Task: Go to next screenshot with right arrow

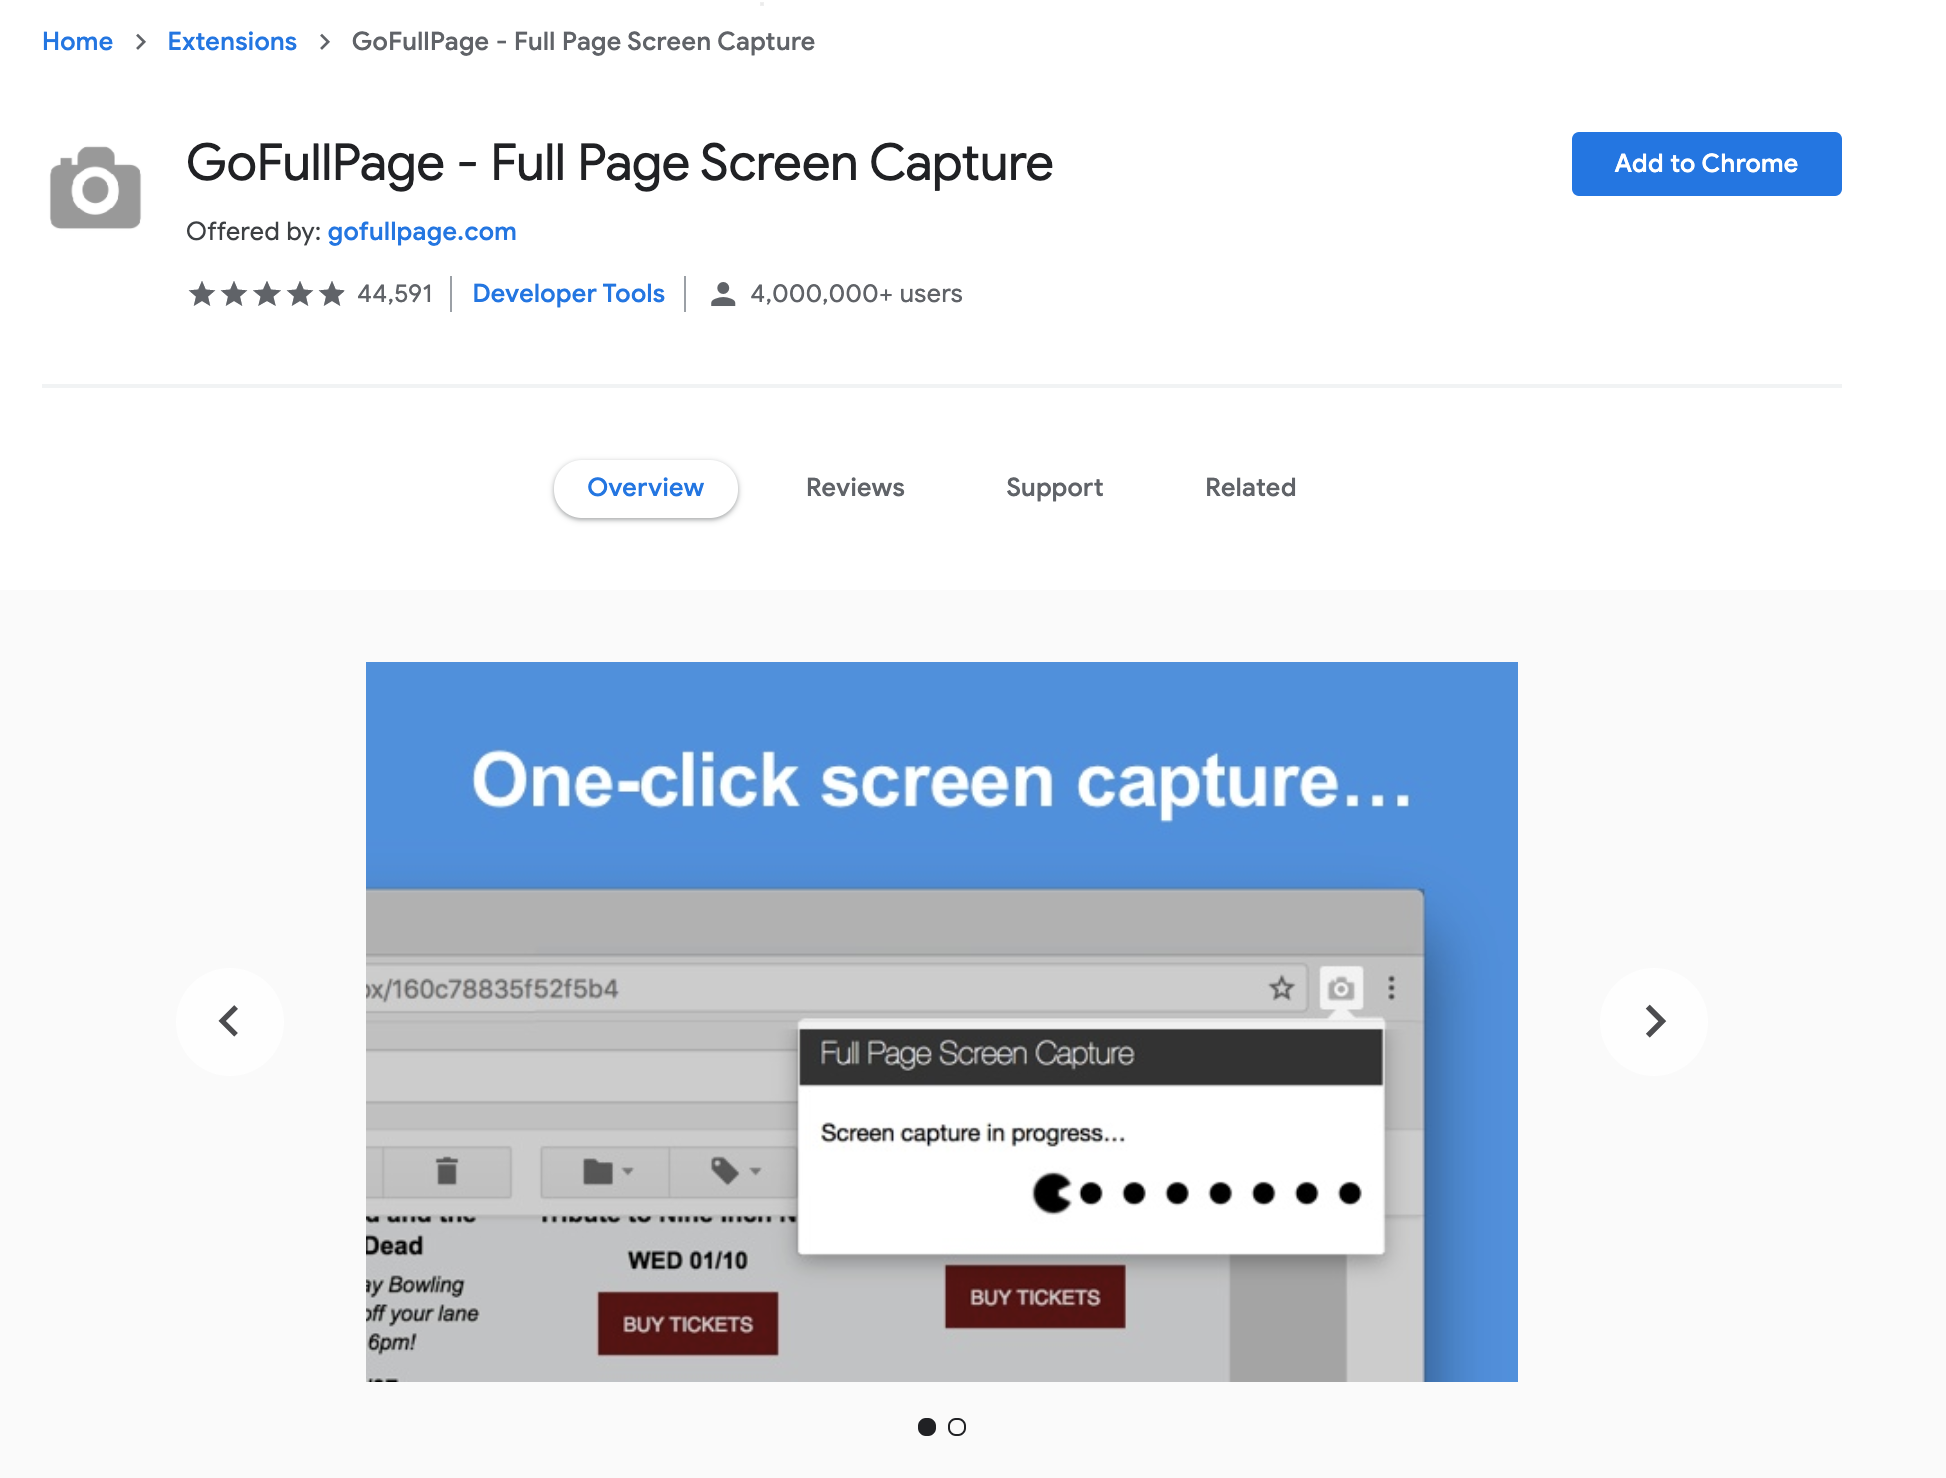Action: [1654, 1021]
